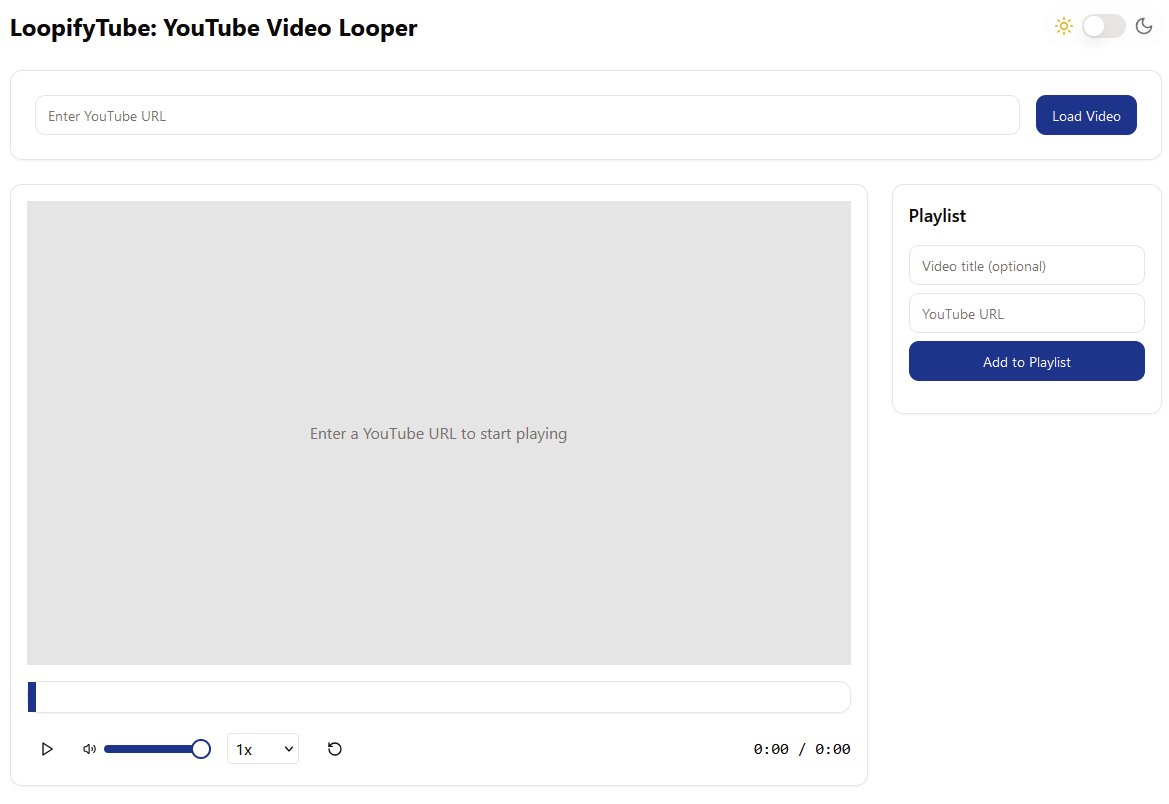
Task: Click the Add to Playlist button
Action: point(1027,362)
